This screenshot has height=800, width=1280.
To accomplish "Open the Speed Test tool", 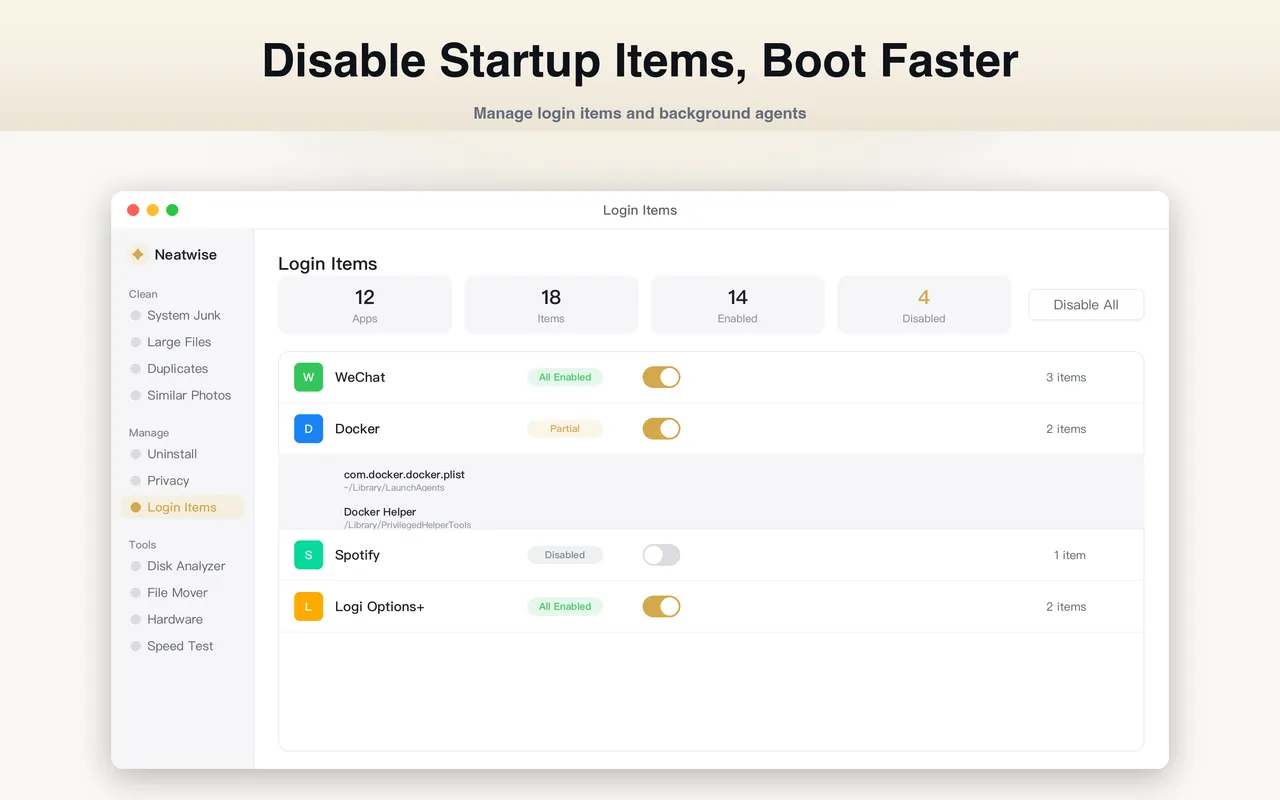I will pos(182,647).
